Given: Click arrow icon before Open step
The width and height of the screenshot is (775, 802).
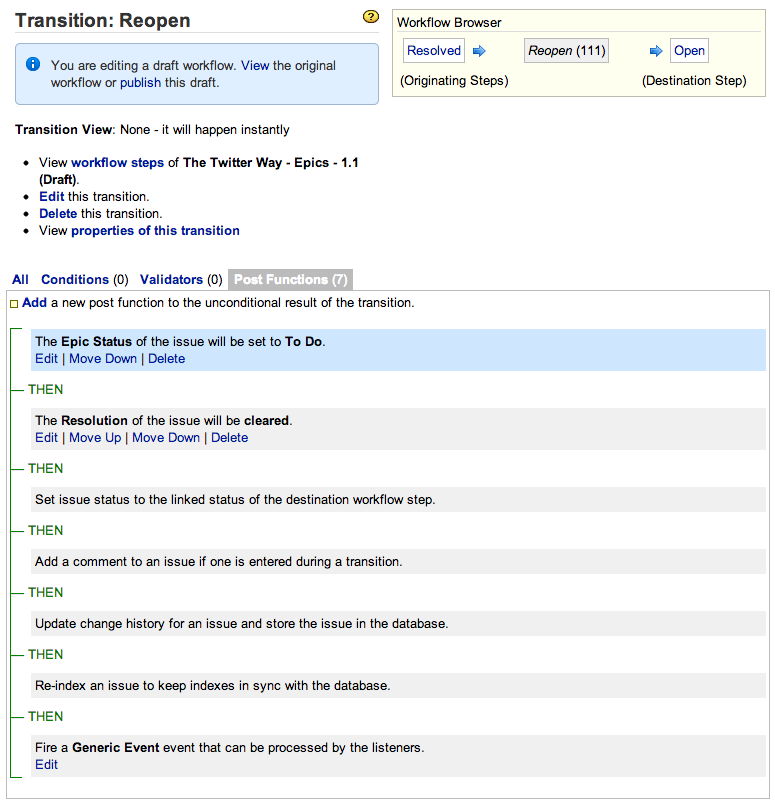Looking at the screenshot, I should 657,51.
